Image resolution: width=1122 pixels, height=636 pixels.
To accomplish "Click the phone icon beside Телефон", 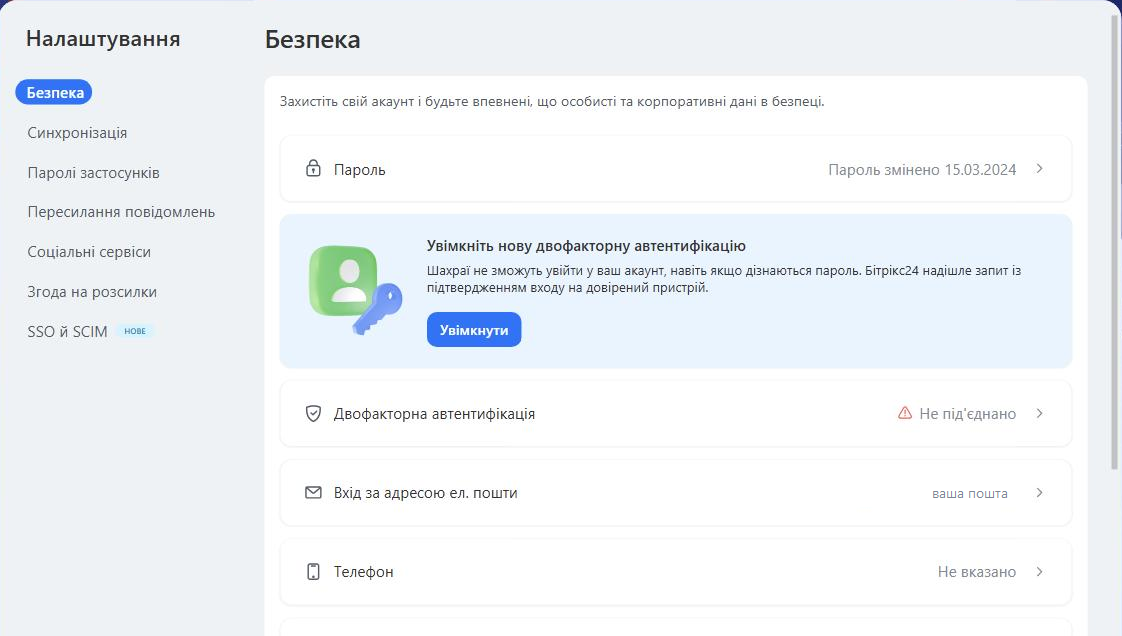I will tap(313, 572).
